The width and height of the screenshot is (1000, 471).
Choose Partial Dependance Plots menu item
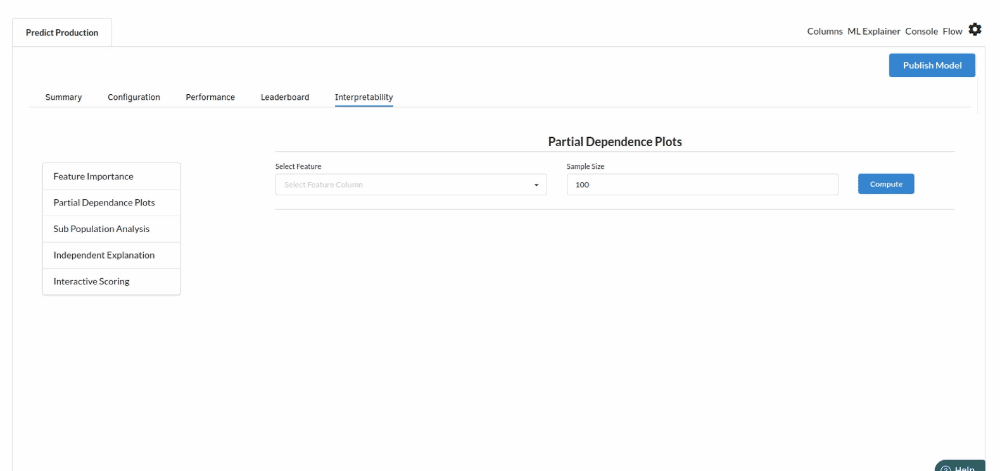point(104,202)
